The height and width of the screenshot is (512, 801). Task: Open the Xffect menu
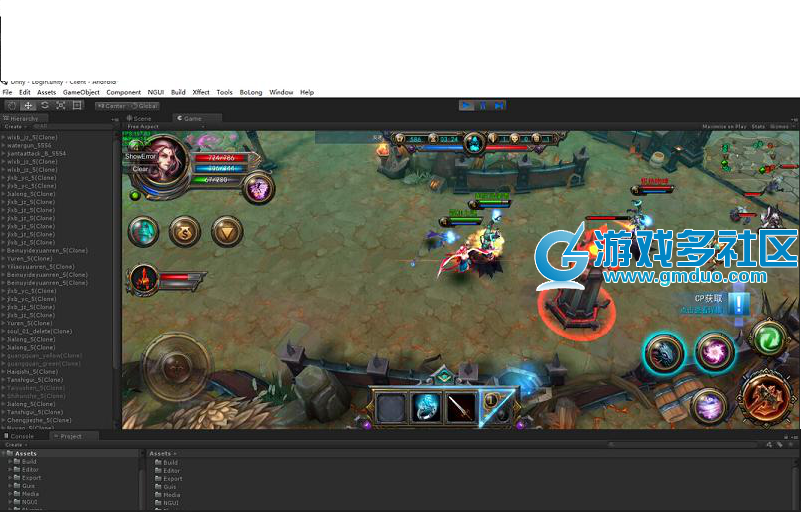(x=201, y=92)
